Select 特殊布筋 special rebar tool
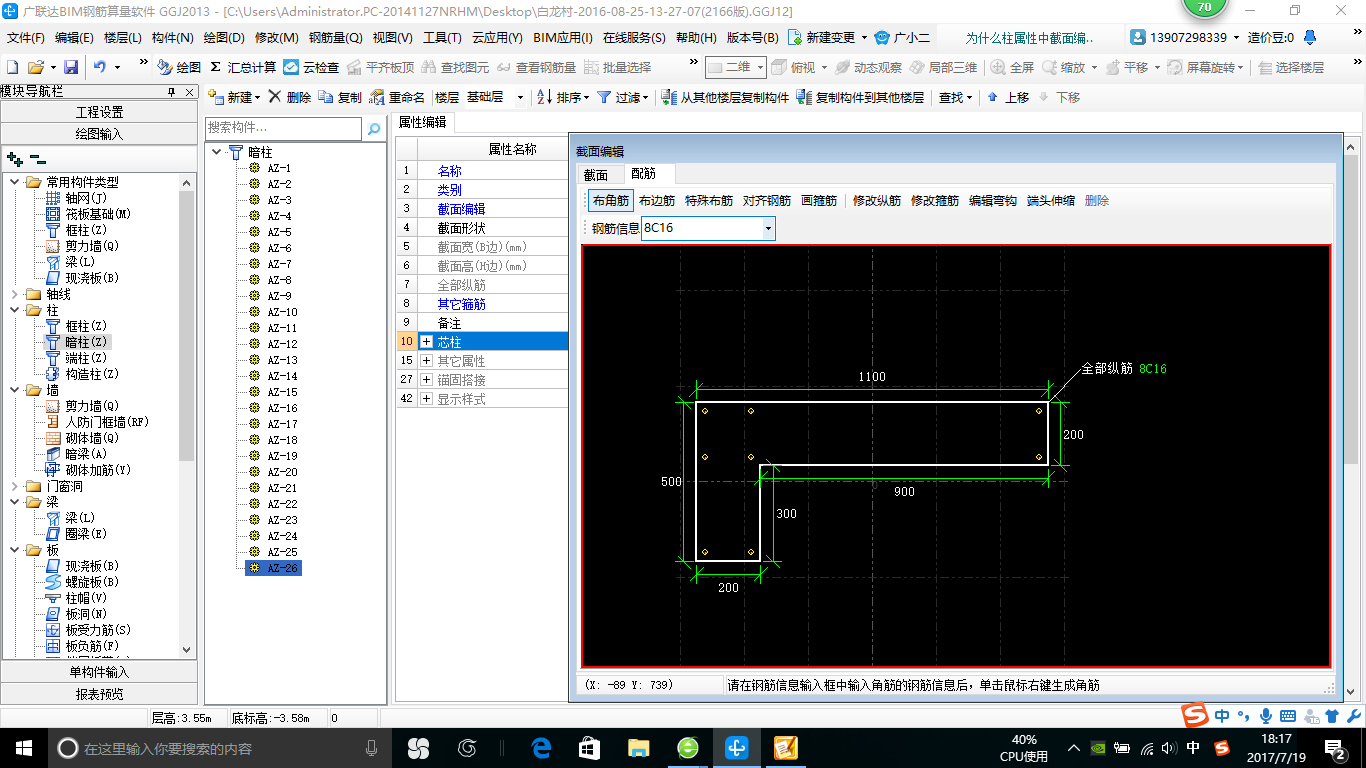1366x768 pixels. [x=709, y=200]
